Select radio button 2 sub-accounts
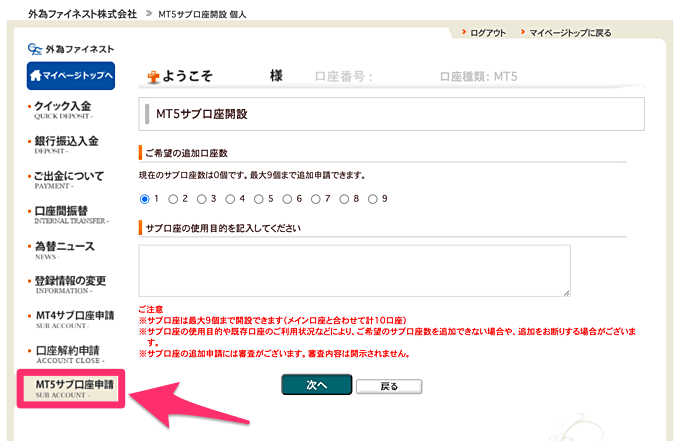 tap(173, 199)
